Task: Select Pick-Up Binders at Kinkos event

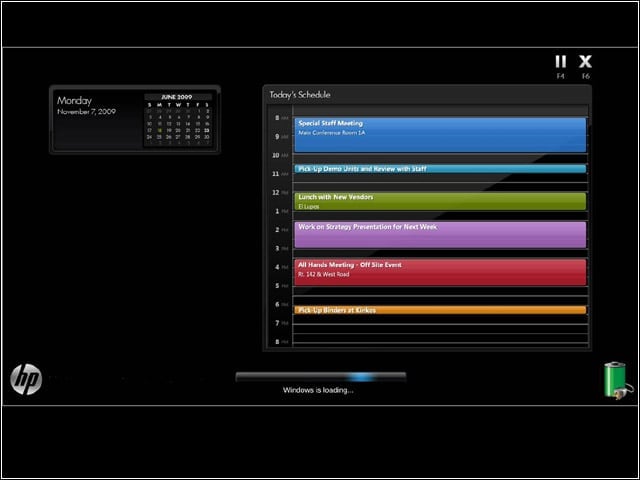Action: (x=440, y=310)
